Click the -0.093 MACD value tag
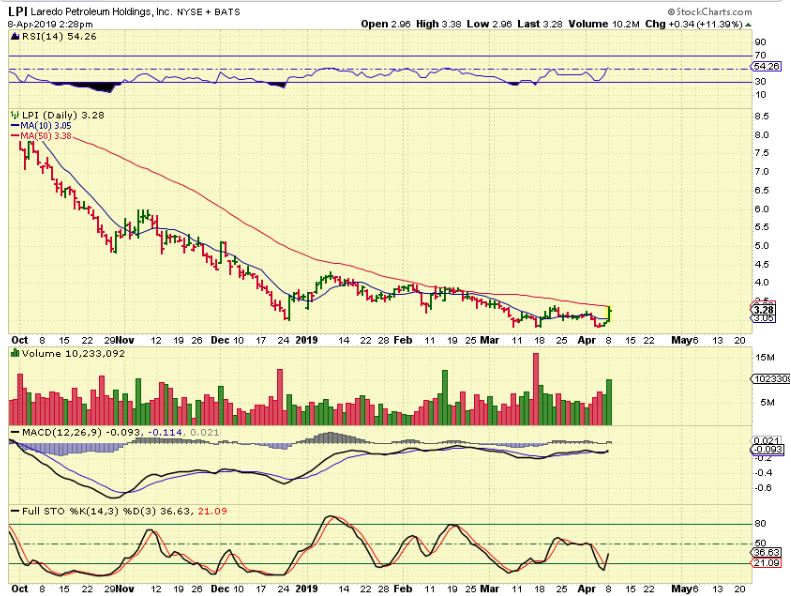This screenshot has width=791, height=596. (768, 449)
